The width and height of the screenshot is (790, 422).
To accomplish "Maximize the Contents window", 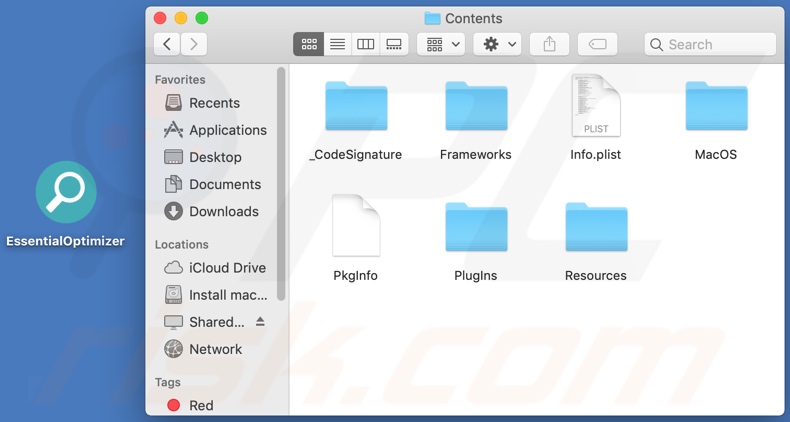I will click(x=202, y=19).
